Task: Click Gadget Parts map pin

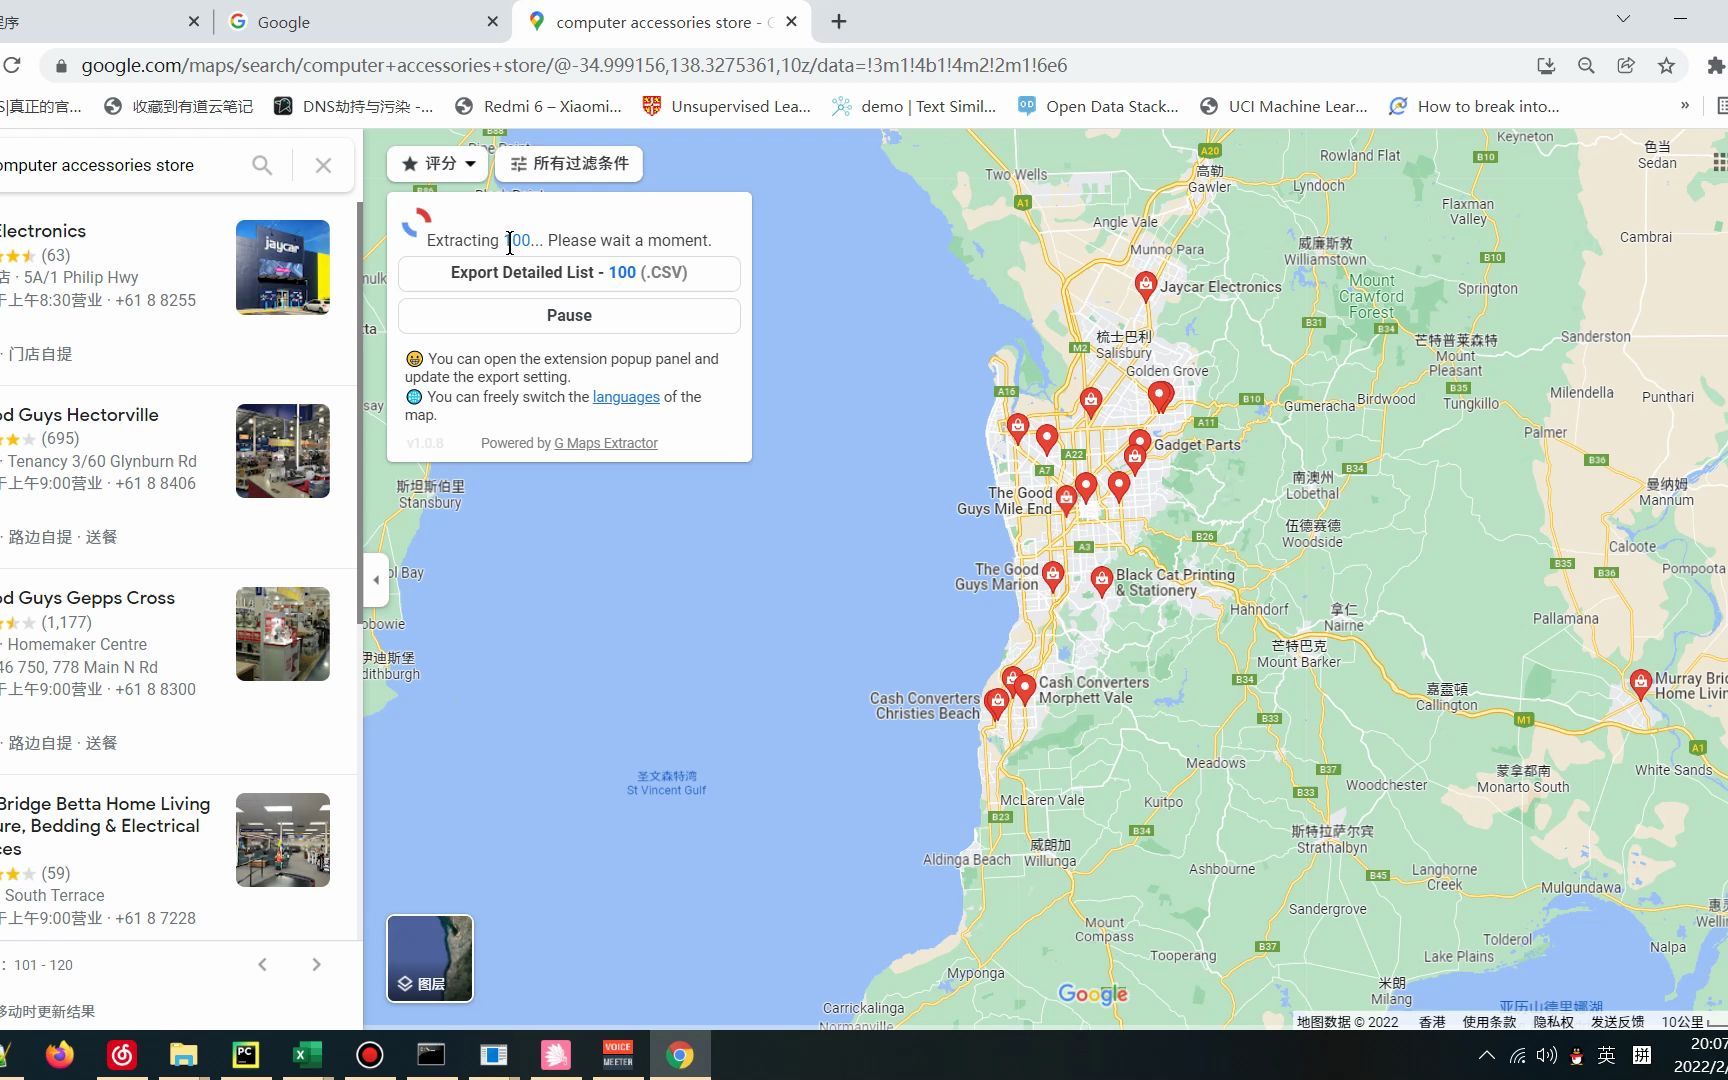Action: [x=1140, y=442]
